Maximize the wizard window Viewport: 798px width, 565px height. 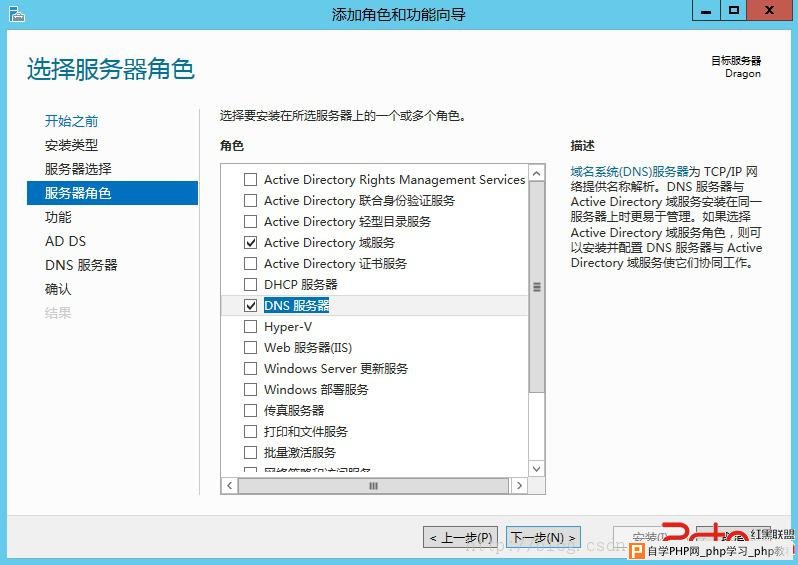734,11
